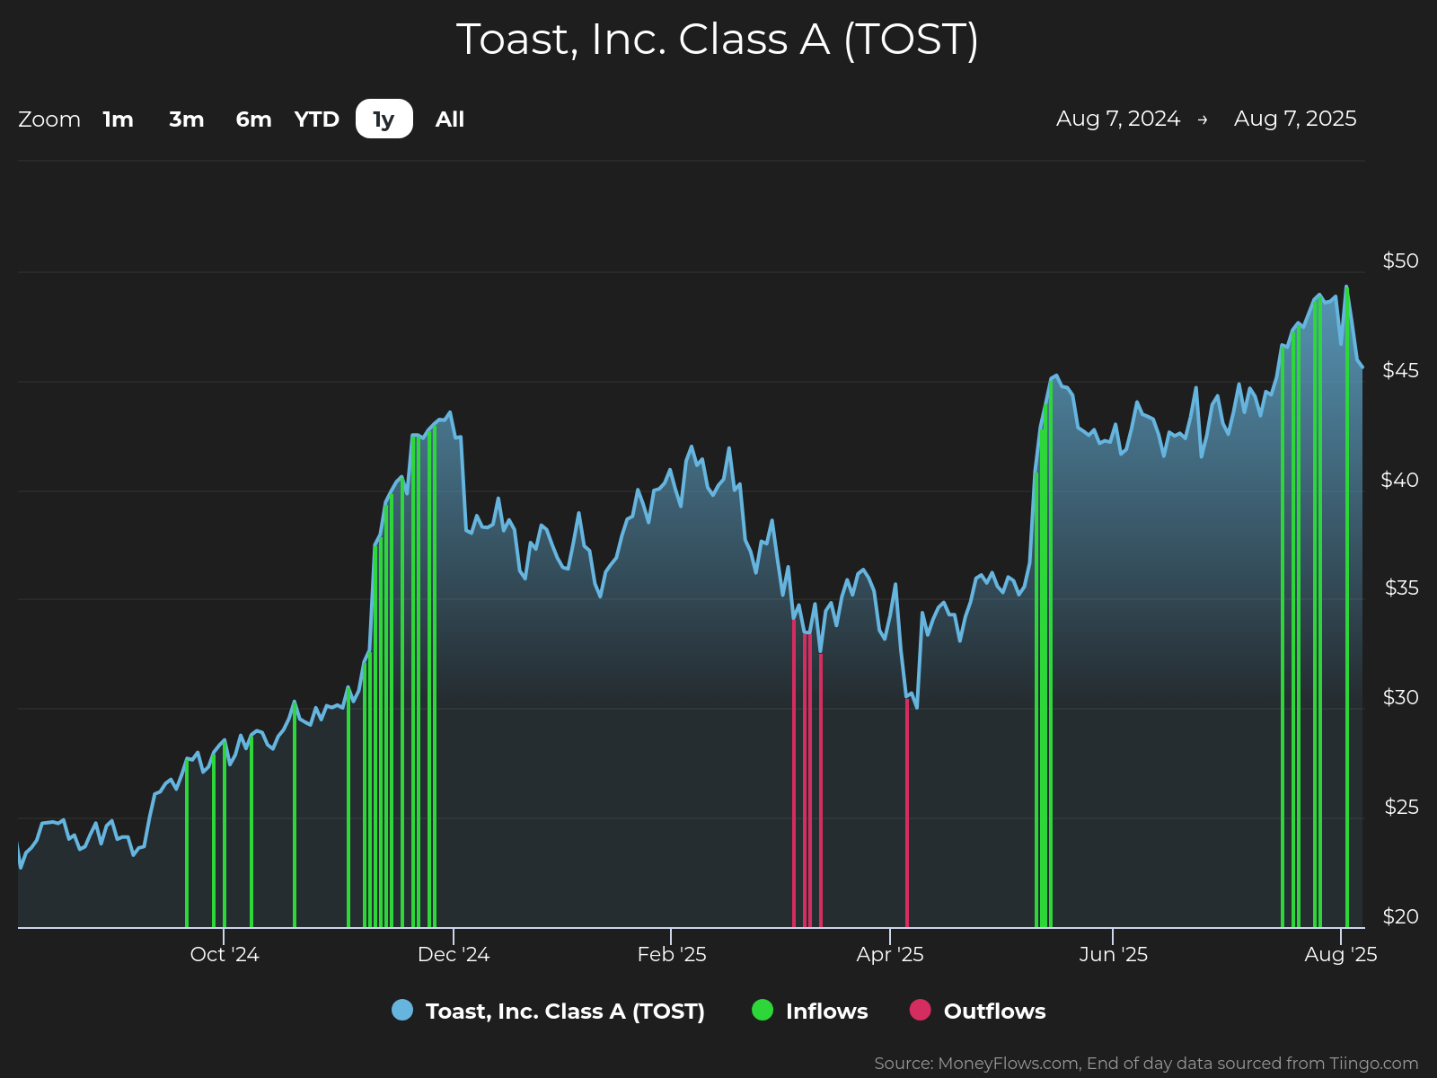The image size is (1437, 1078).
Task: Switch zoom to YTD
Action: [x=317, y=119]
